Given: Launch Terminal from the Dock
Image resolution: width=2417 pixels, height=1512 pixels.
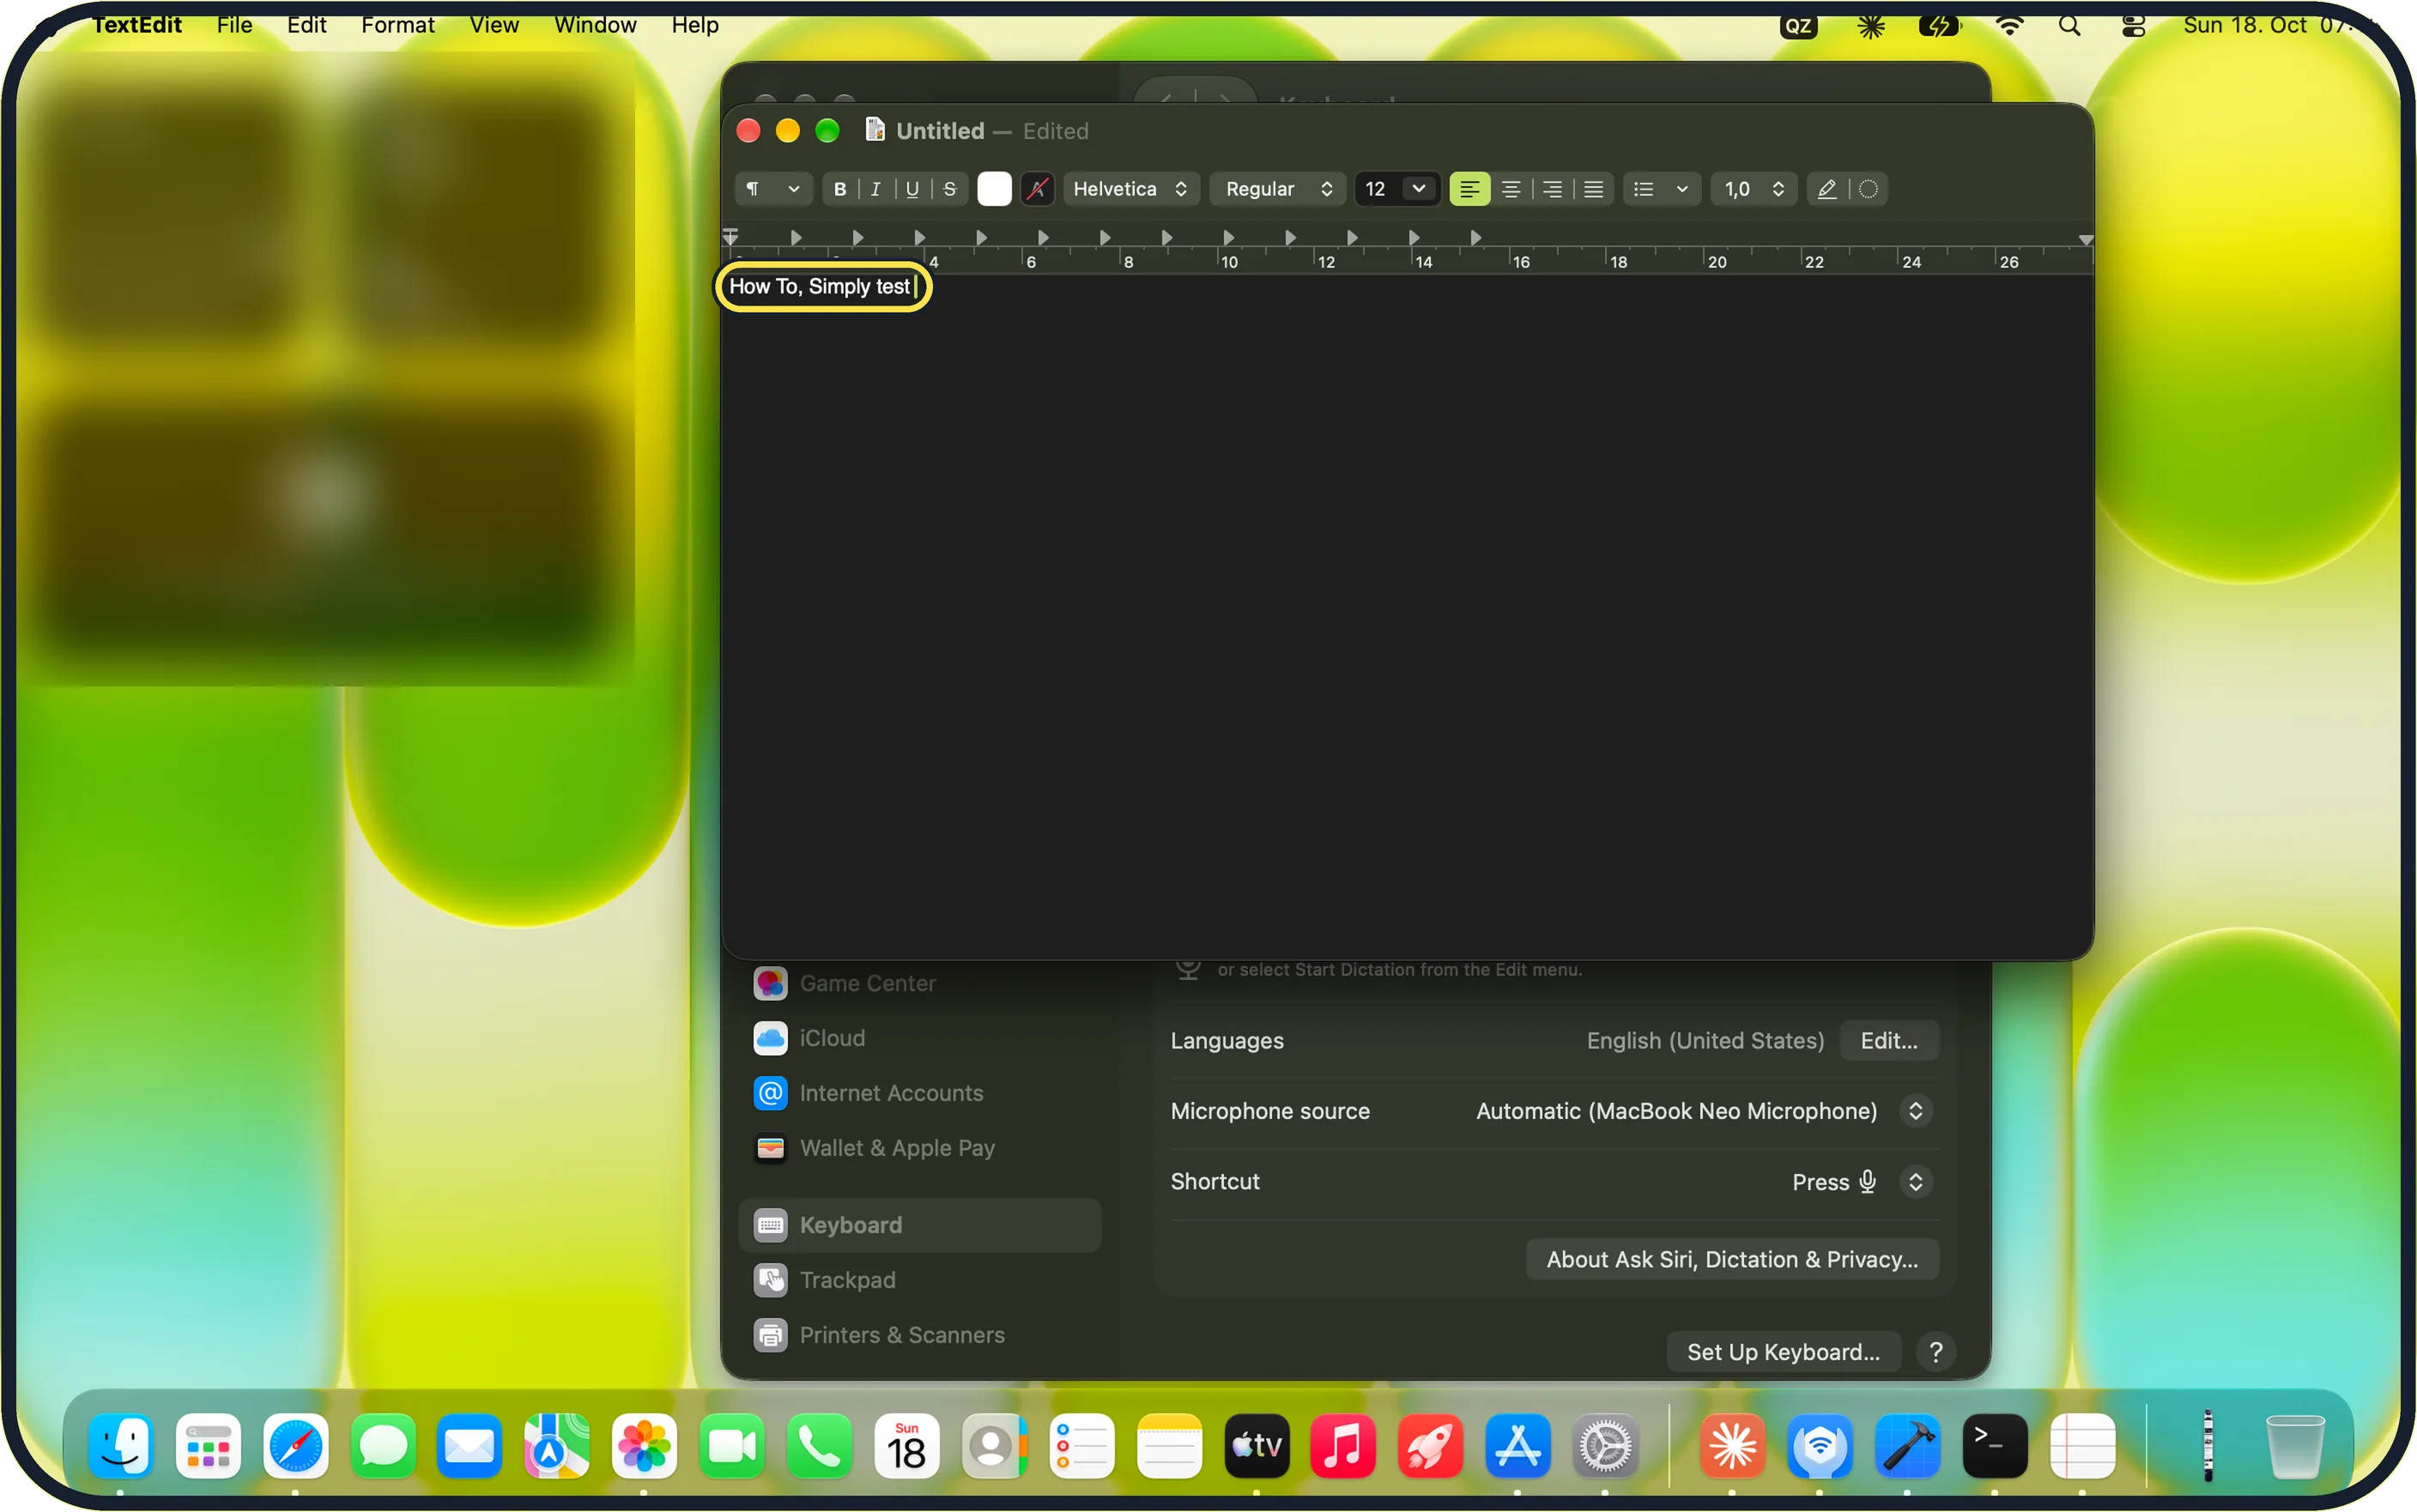Looking at the screenshot, I should coord(1994,1445).
